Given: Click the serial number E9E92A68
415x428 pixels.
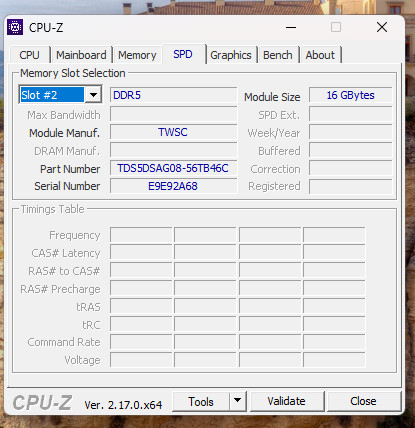Looking at the screenshot, I should click(173, 186).
